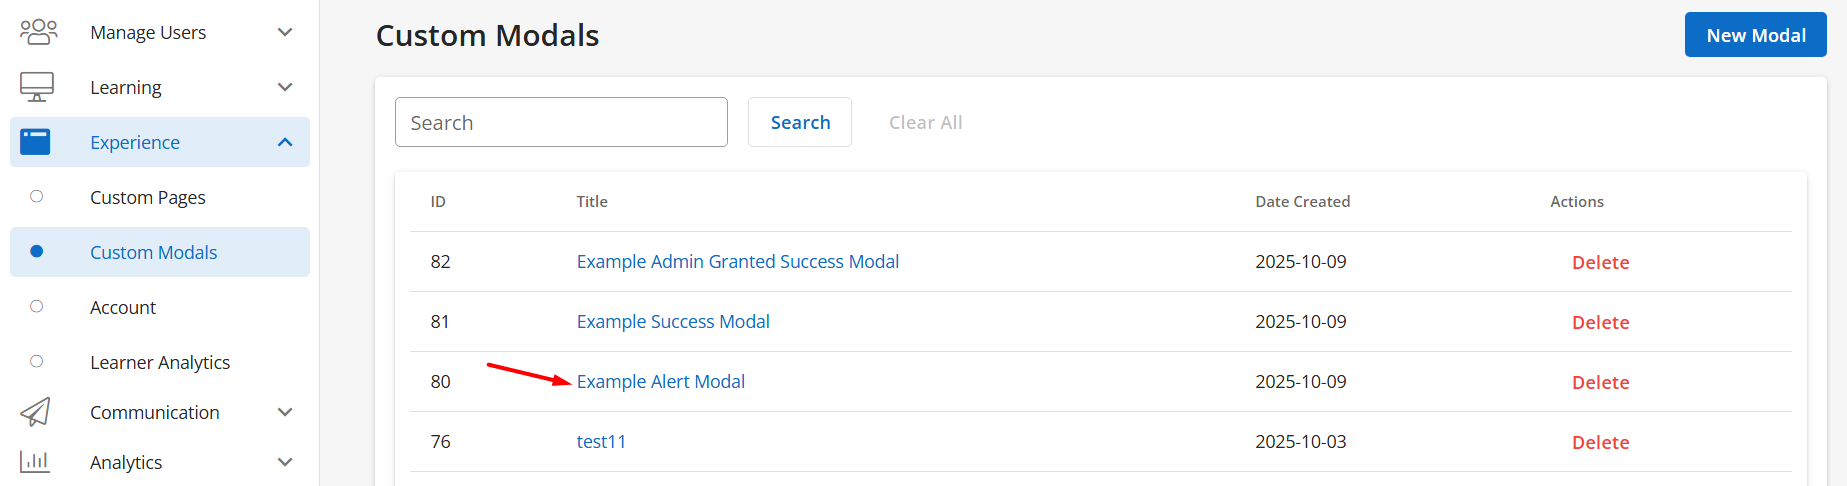The height and width of the screenshot is (486, 1847).
Task: Click the Experience window icon
Action: point(35,142)
